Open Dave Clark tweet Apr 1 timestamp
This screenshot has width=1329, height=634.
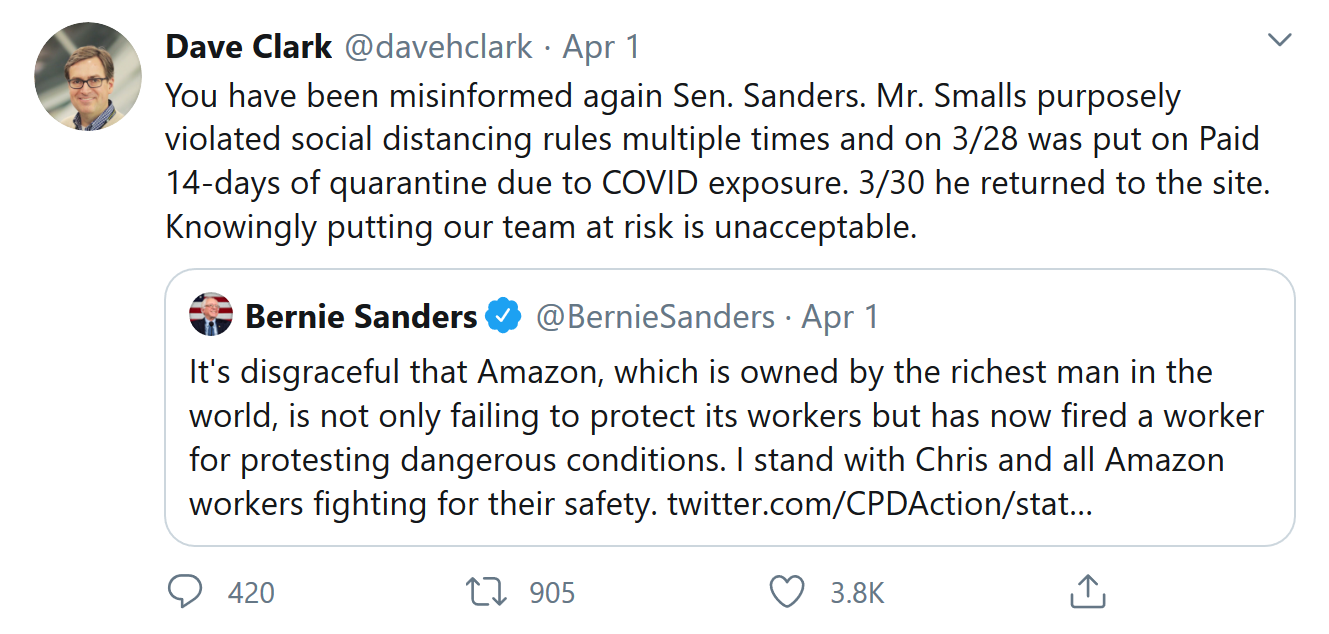pos(601,47)
